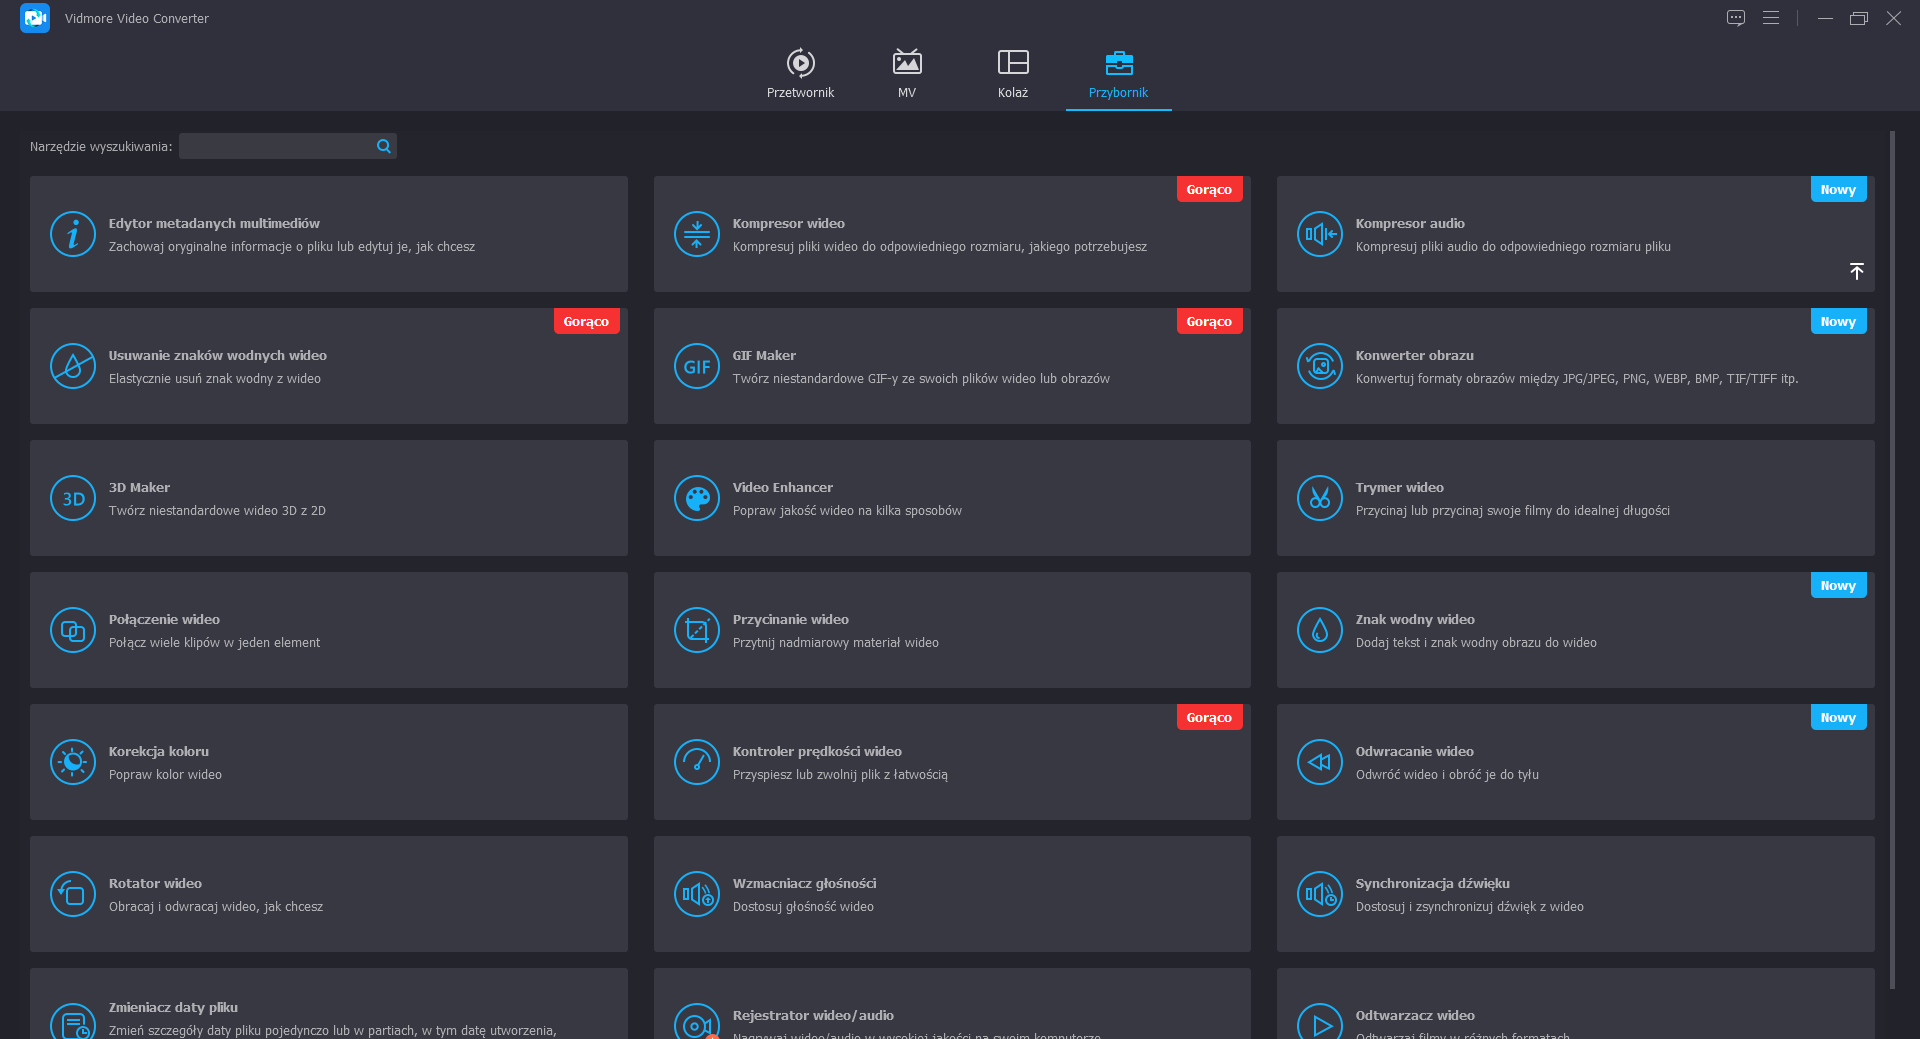
Task: Click the Odwracanie wideo title
Action: pos(1414,752)
